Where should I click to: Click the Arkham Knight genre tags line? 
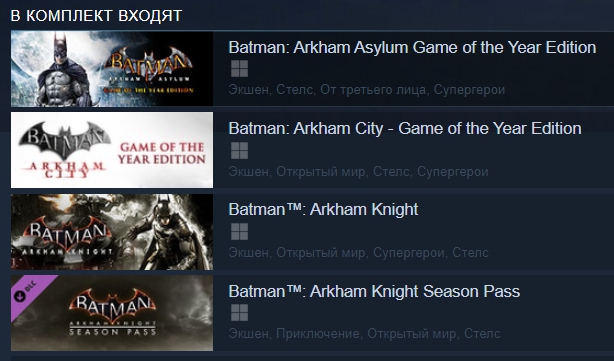(x=358, y=253)
